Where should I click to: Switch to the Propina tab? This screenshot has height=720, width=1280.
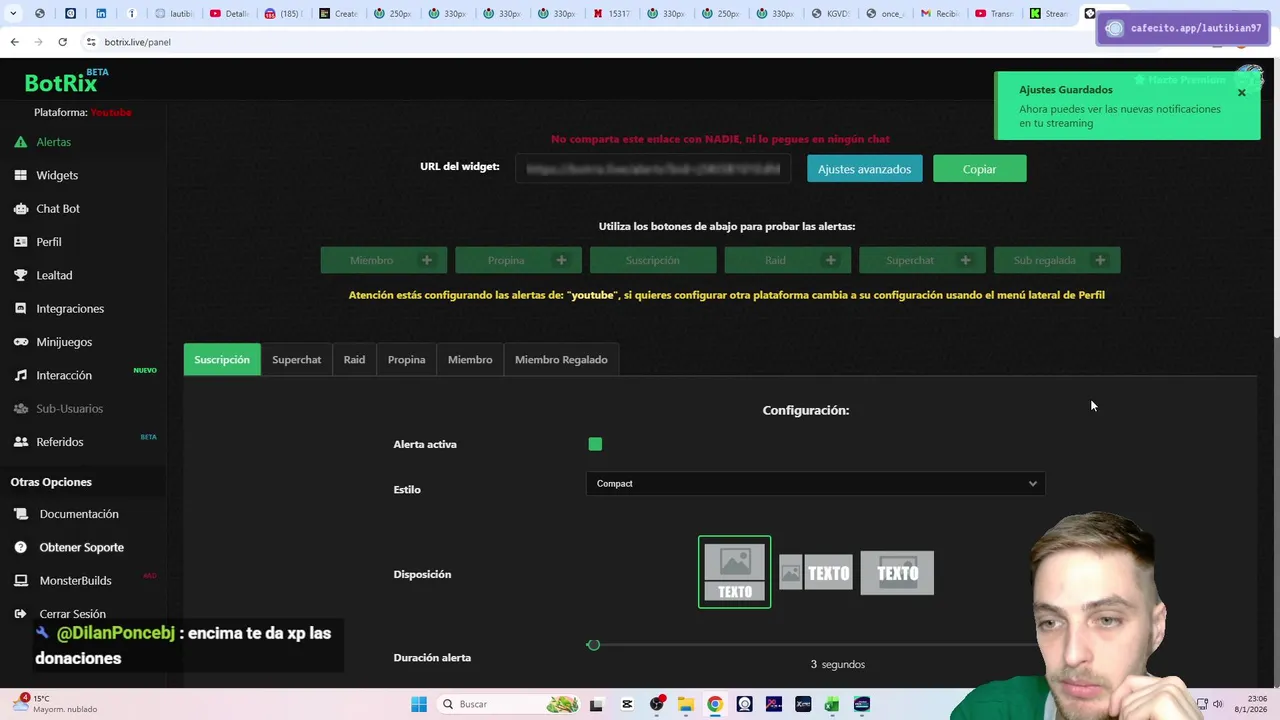point(406,360)
